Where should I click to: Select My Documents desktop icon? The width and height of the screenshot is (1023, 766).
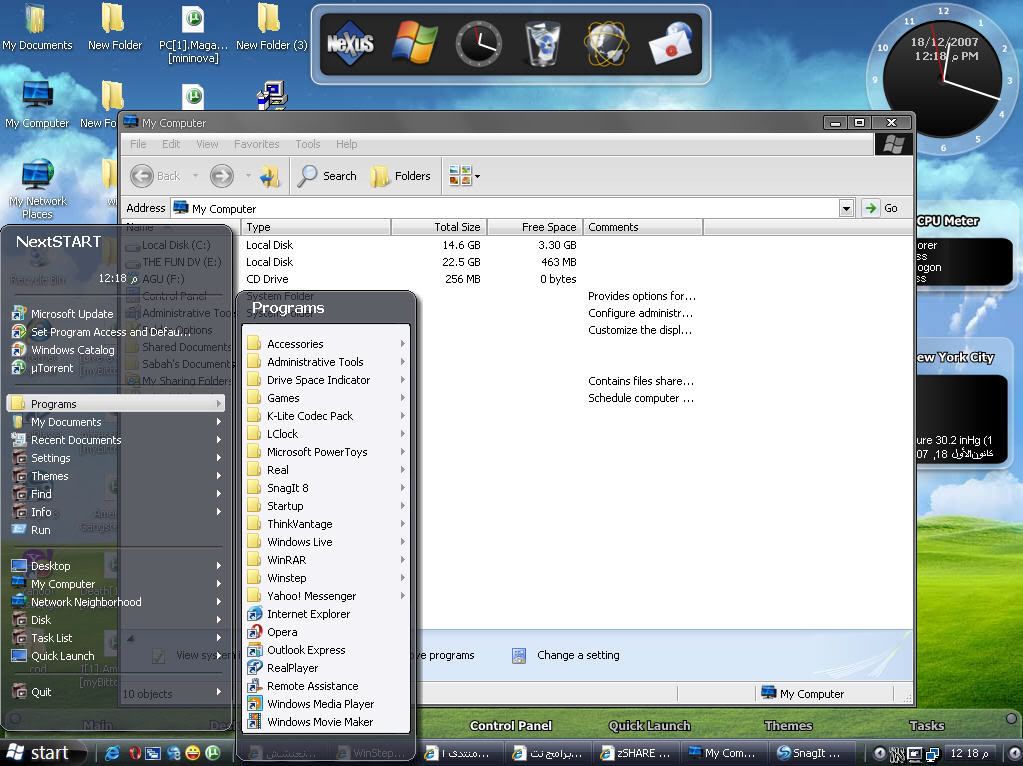37,27
